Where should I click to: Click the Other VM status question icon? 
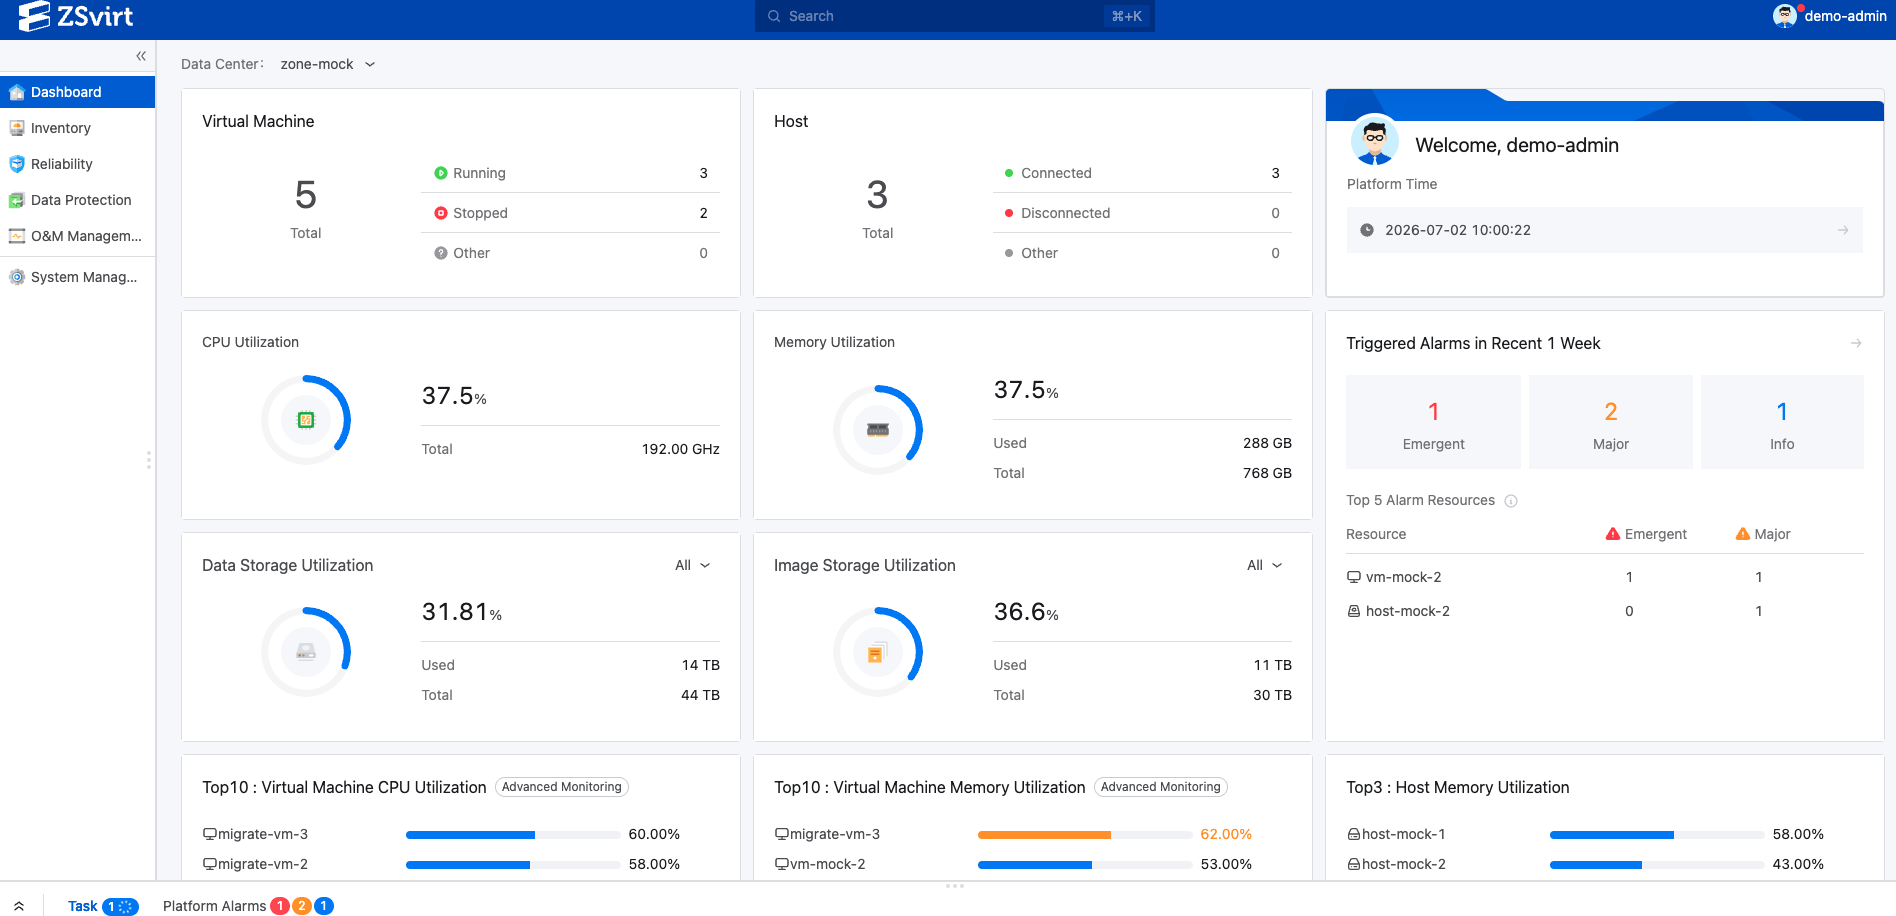(x=441, y=253)
